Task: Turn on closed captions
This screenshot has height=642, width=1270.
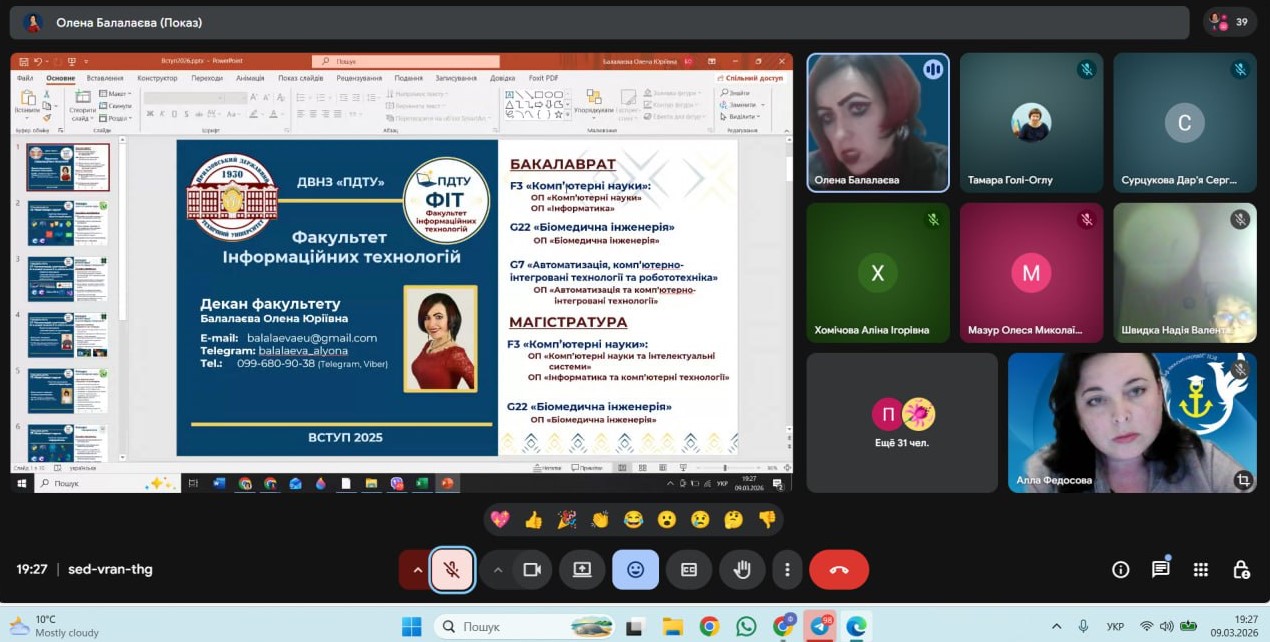Action: click(x=688, y=570)
